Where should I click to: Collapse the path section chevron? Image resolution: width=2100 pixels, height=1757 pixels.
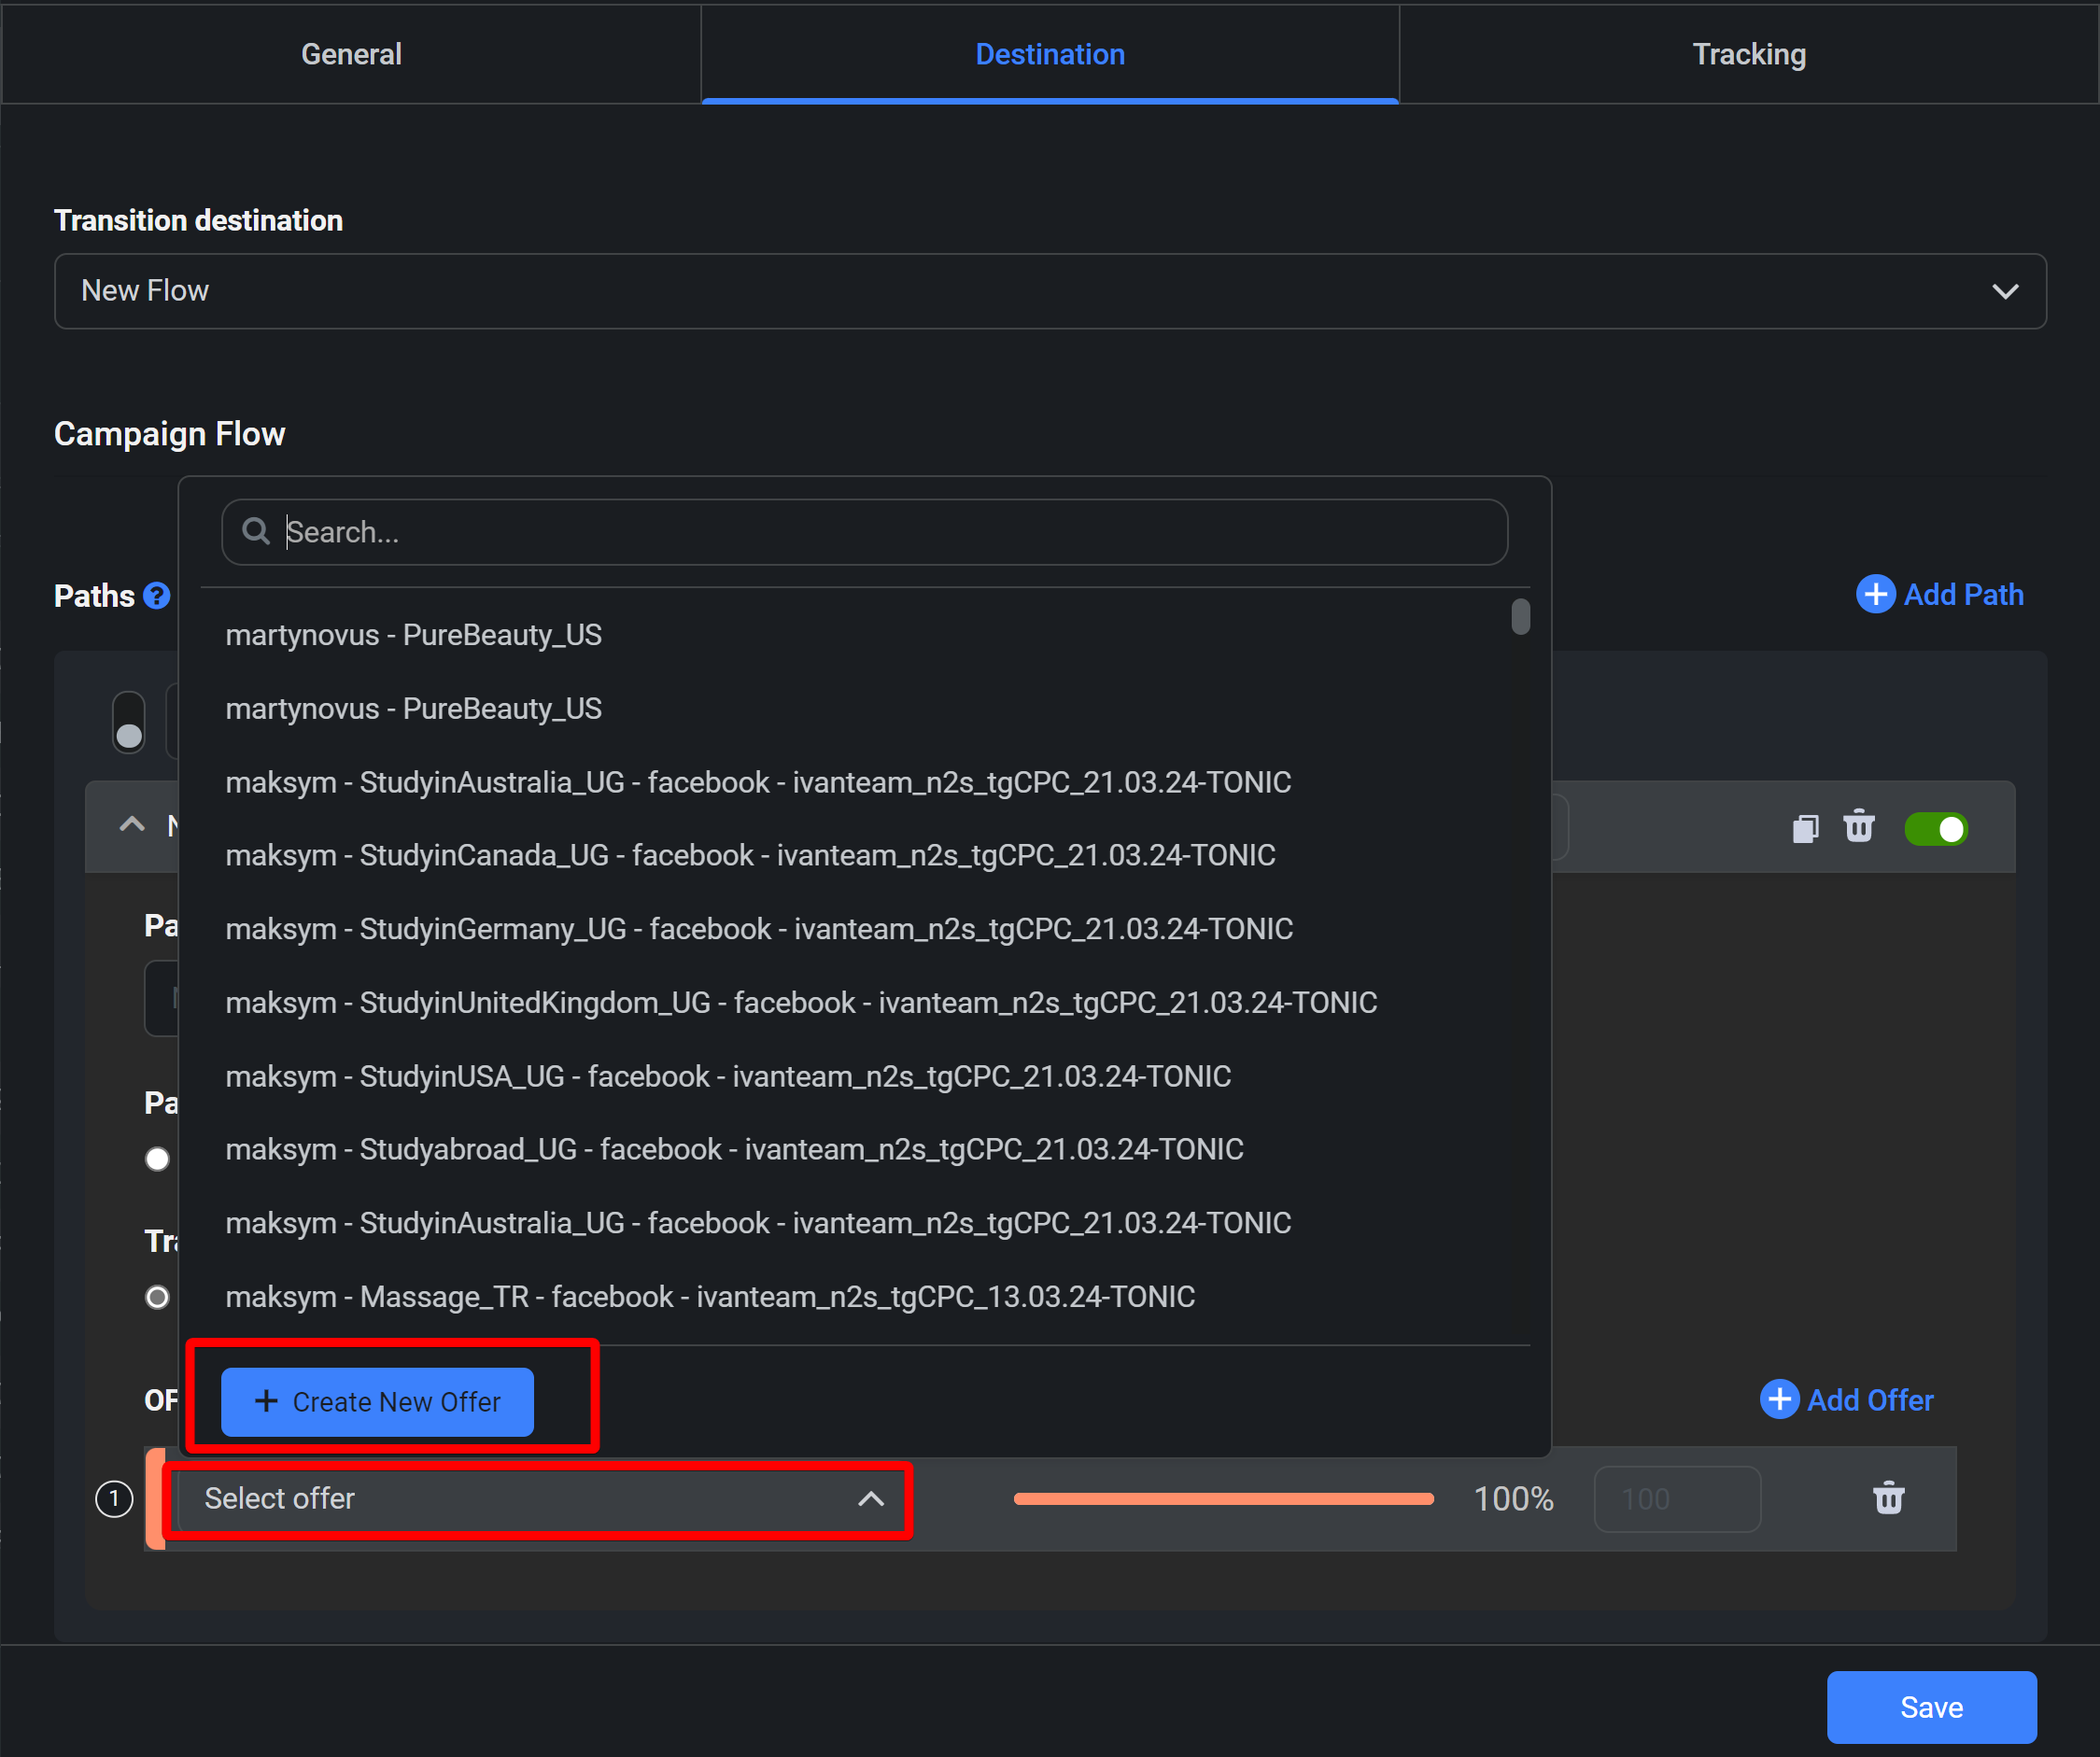[x=132, y=825]
